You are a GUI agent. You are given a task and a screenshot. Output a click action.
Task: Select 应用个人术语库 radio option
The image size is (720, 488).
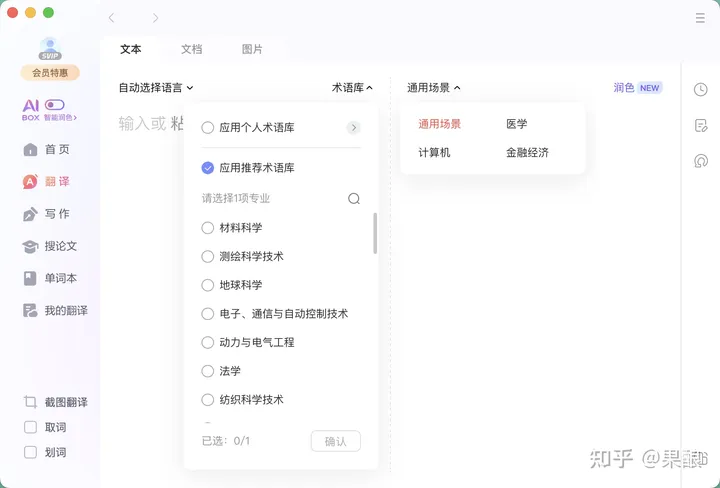point(208,128)
